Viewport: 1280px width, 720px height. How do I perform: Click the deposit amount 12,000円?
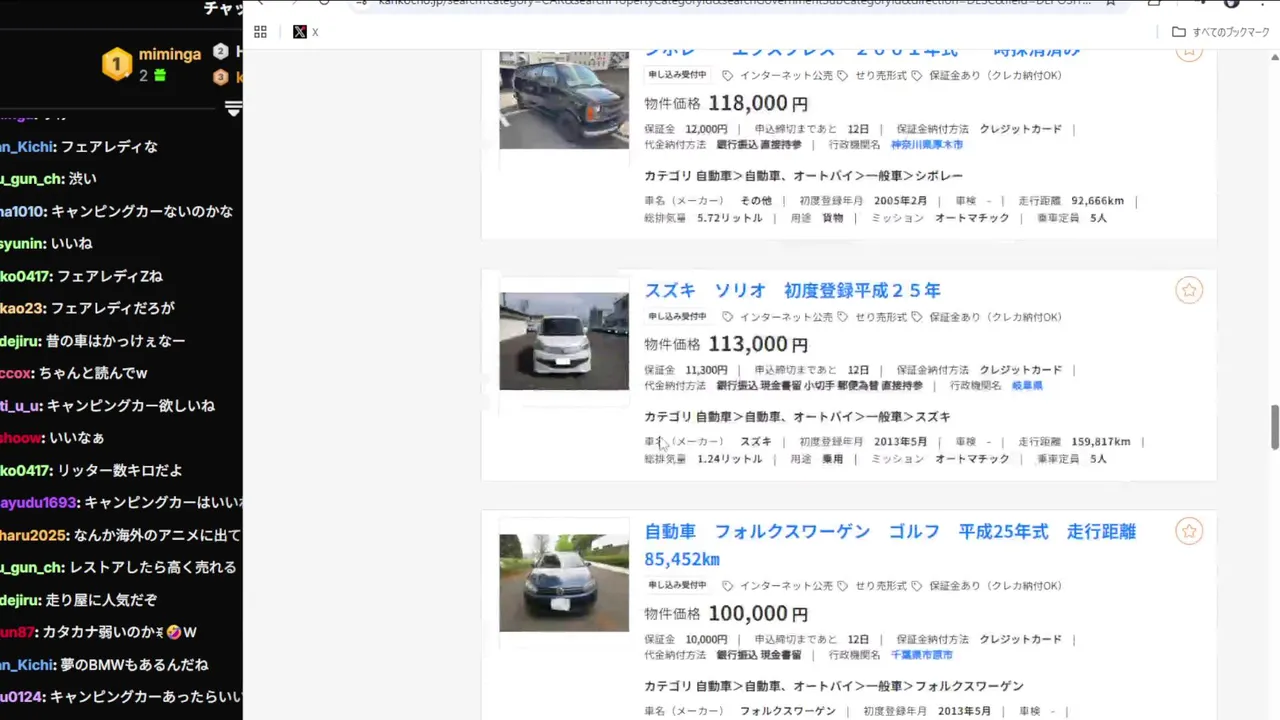706,129
